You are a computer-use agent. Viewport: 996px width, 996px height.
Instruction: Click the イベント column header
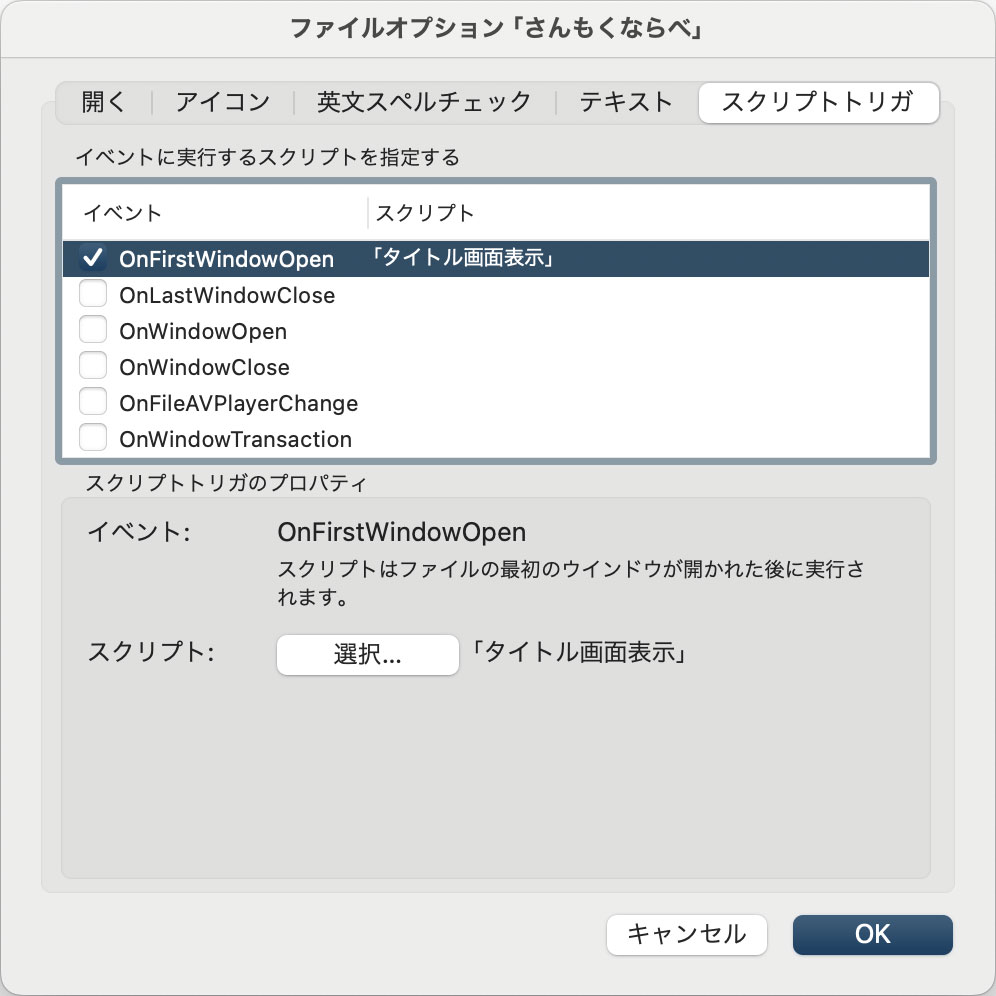pyautogui.click(x=123, y=213)
